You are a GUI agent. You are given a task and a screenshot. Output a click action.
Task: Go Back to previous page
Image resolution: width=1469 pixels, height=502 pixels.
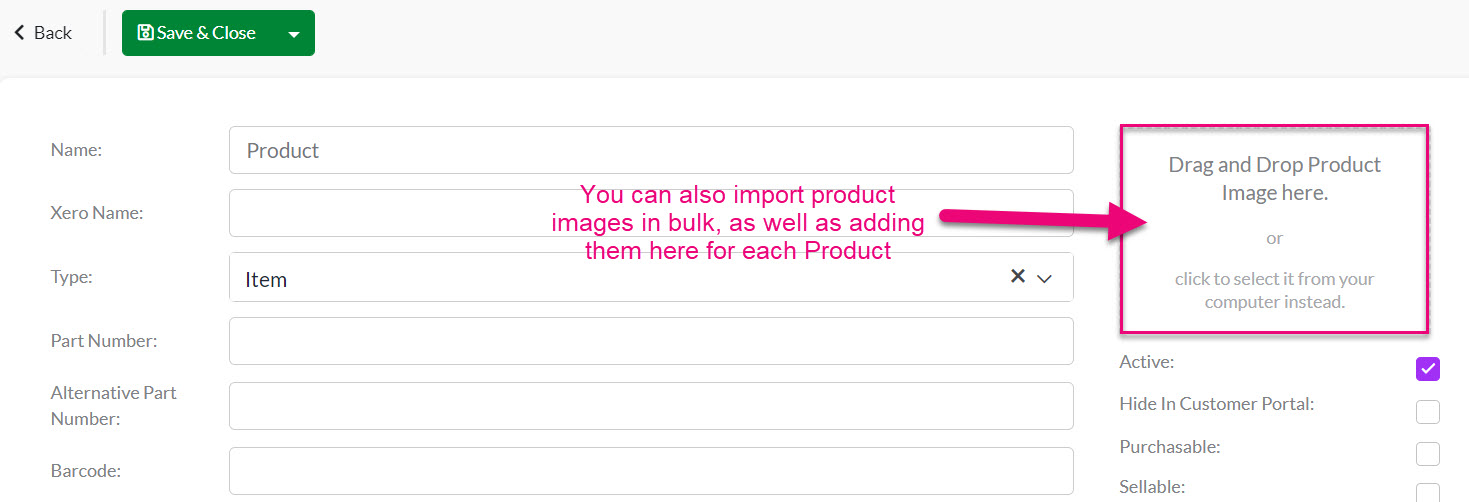point(43,33)
